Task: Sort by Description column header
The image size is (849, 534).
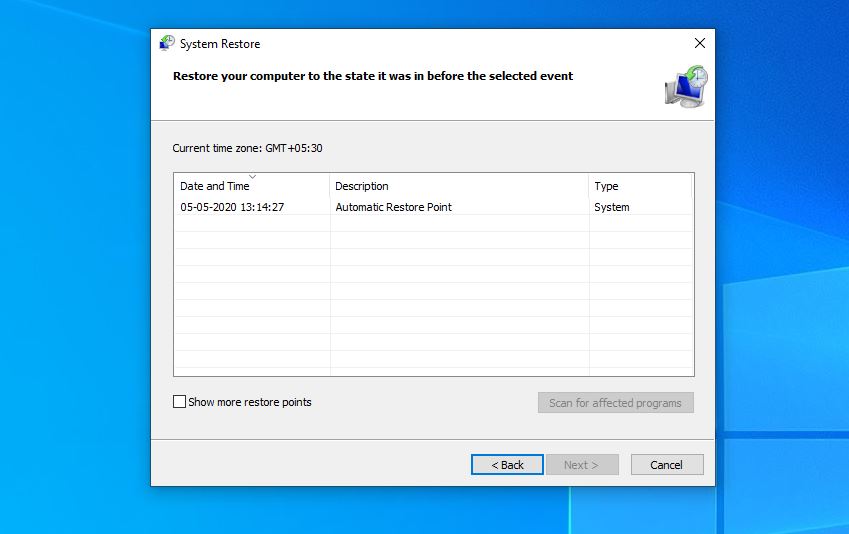Action: point(459,186)
